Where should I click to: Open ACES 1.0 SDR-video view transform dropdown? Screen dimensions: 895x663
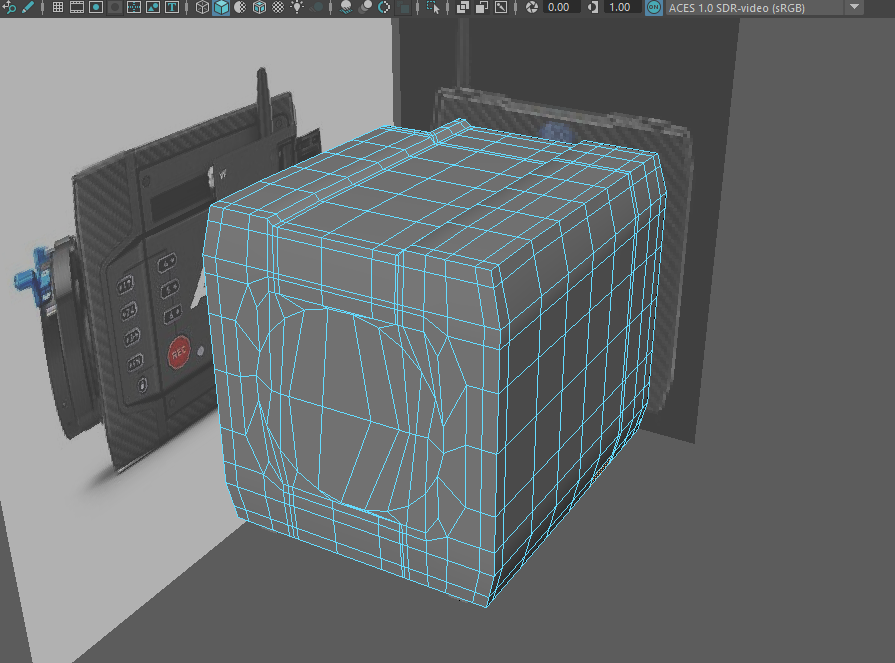click(764, 7)
